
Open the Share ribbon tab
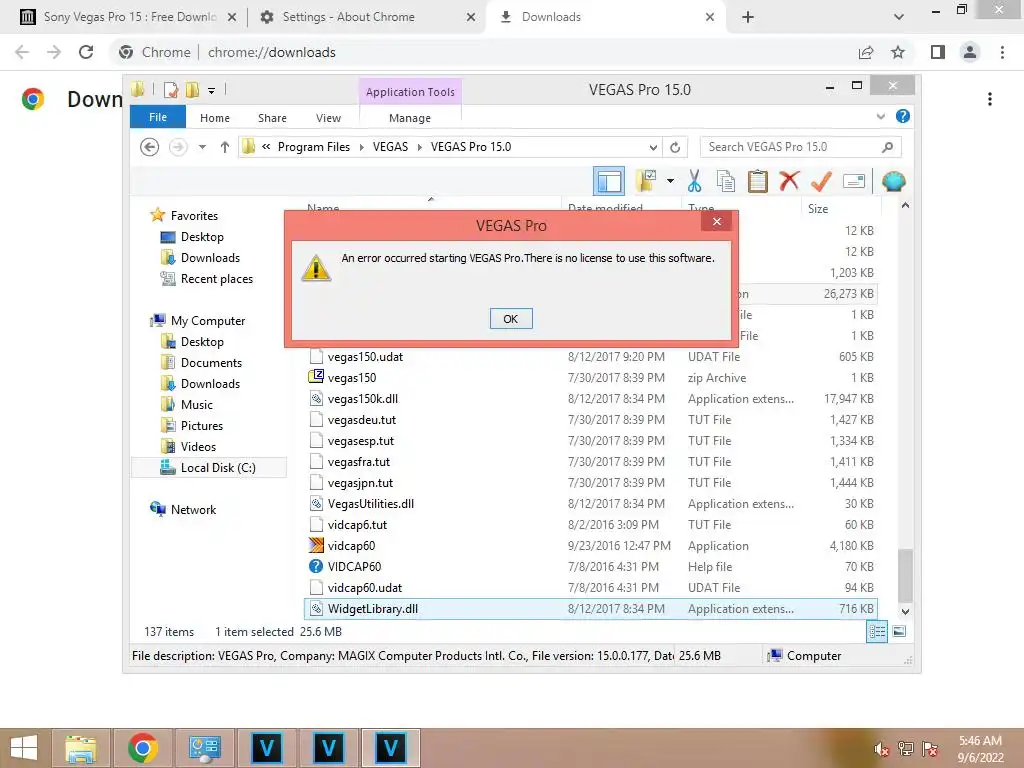click(x=272, y=118)
